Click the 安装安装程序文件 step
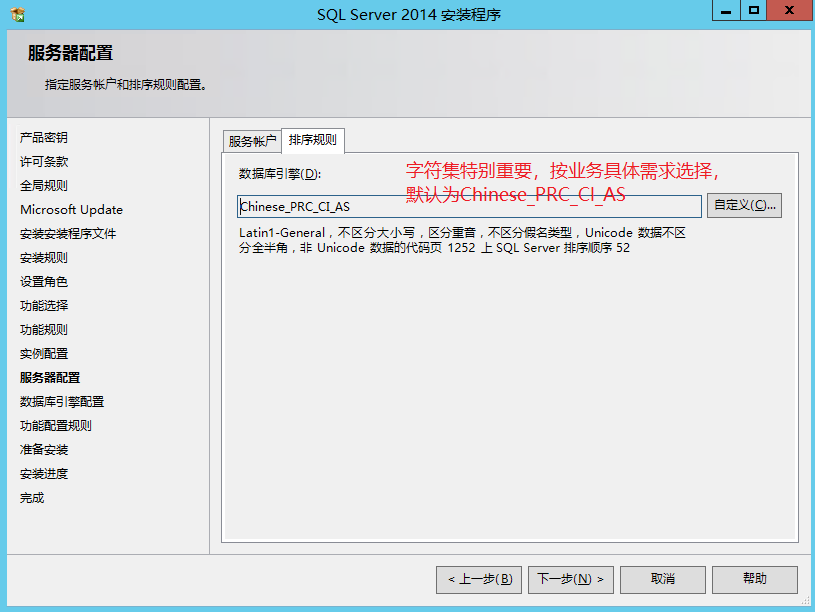 pyautogui.click(x=68, y=234)
